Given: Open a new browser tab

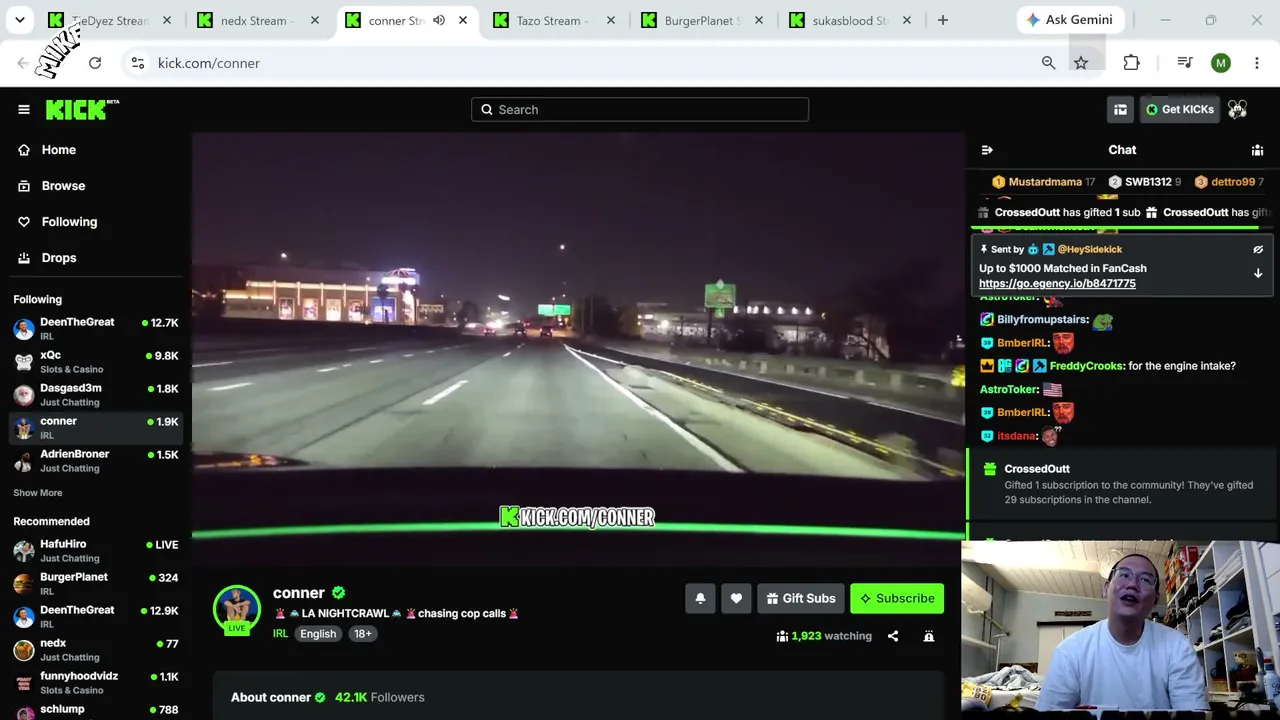Looking at the screenshot, I should click(x=943, y=20).
